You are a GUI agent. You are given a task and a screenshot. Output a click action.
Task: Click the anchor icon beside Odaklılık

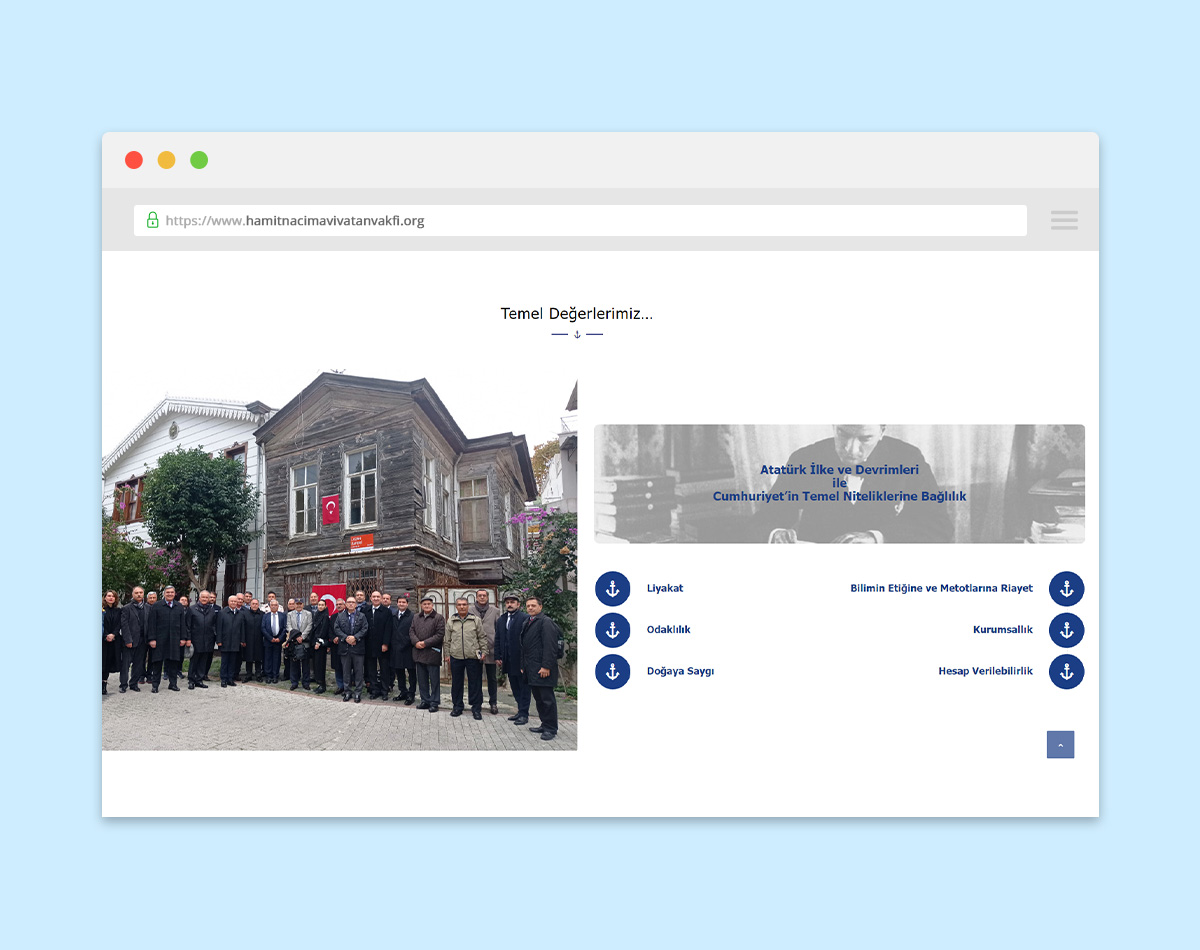click(613, 630)
